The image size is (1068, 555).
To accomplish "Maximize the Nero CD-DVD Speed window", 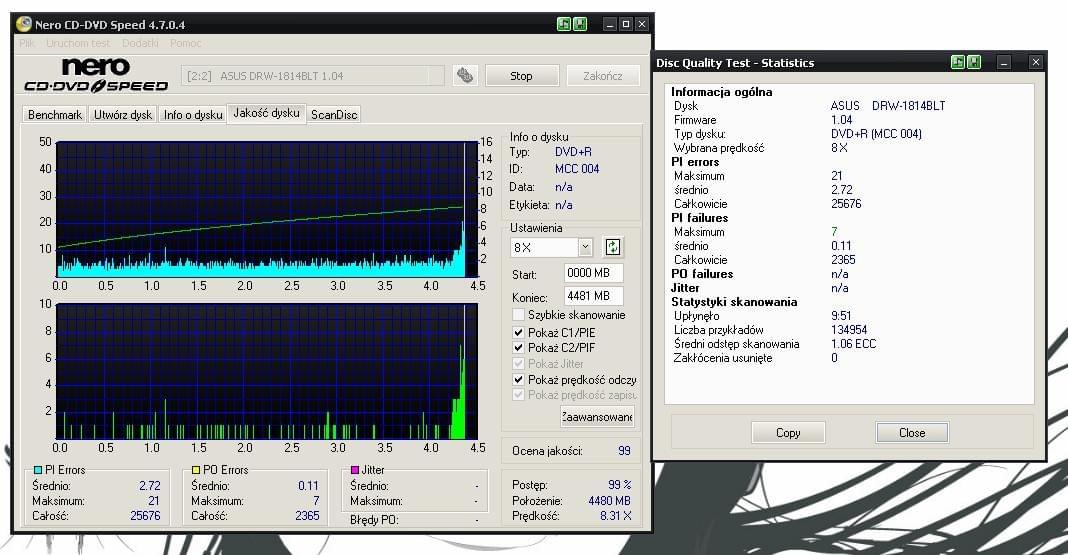I will point(626,24).
